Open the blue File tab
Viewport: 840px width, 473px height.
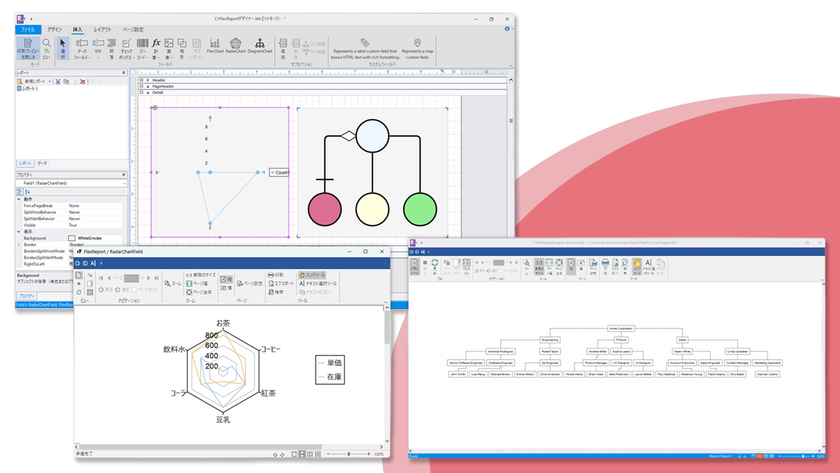[28, 29]
